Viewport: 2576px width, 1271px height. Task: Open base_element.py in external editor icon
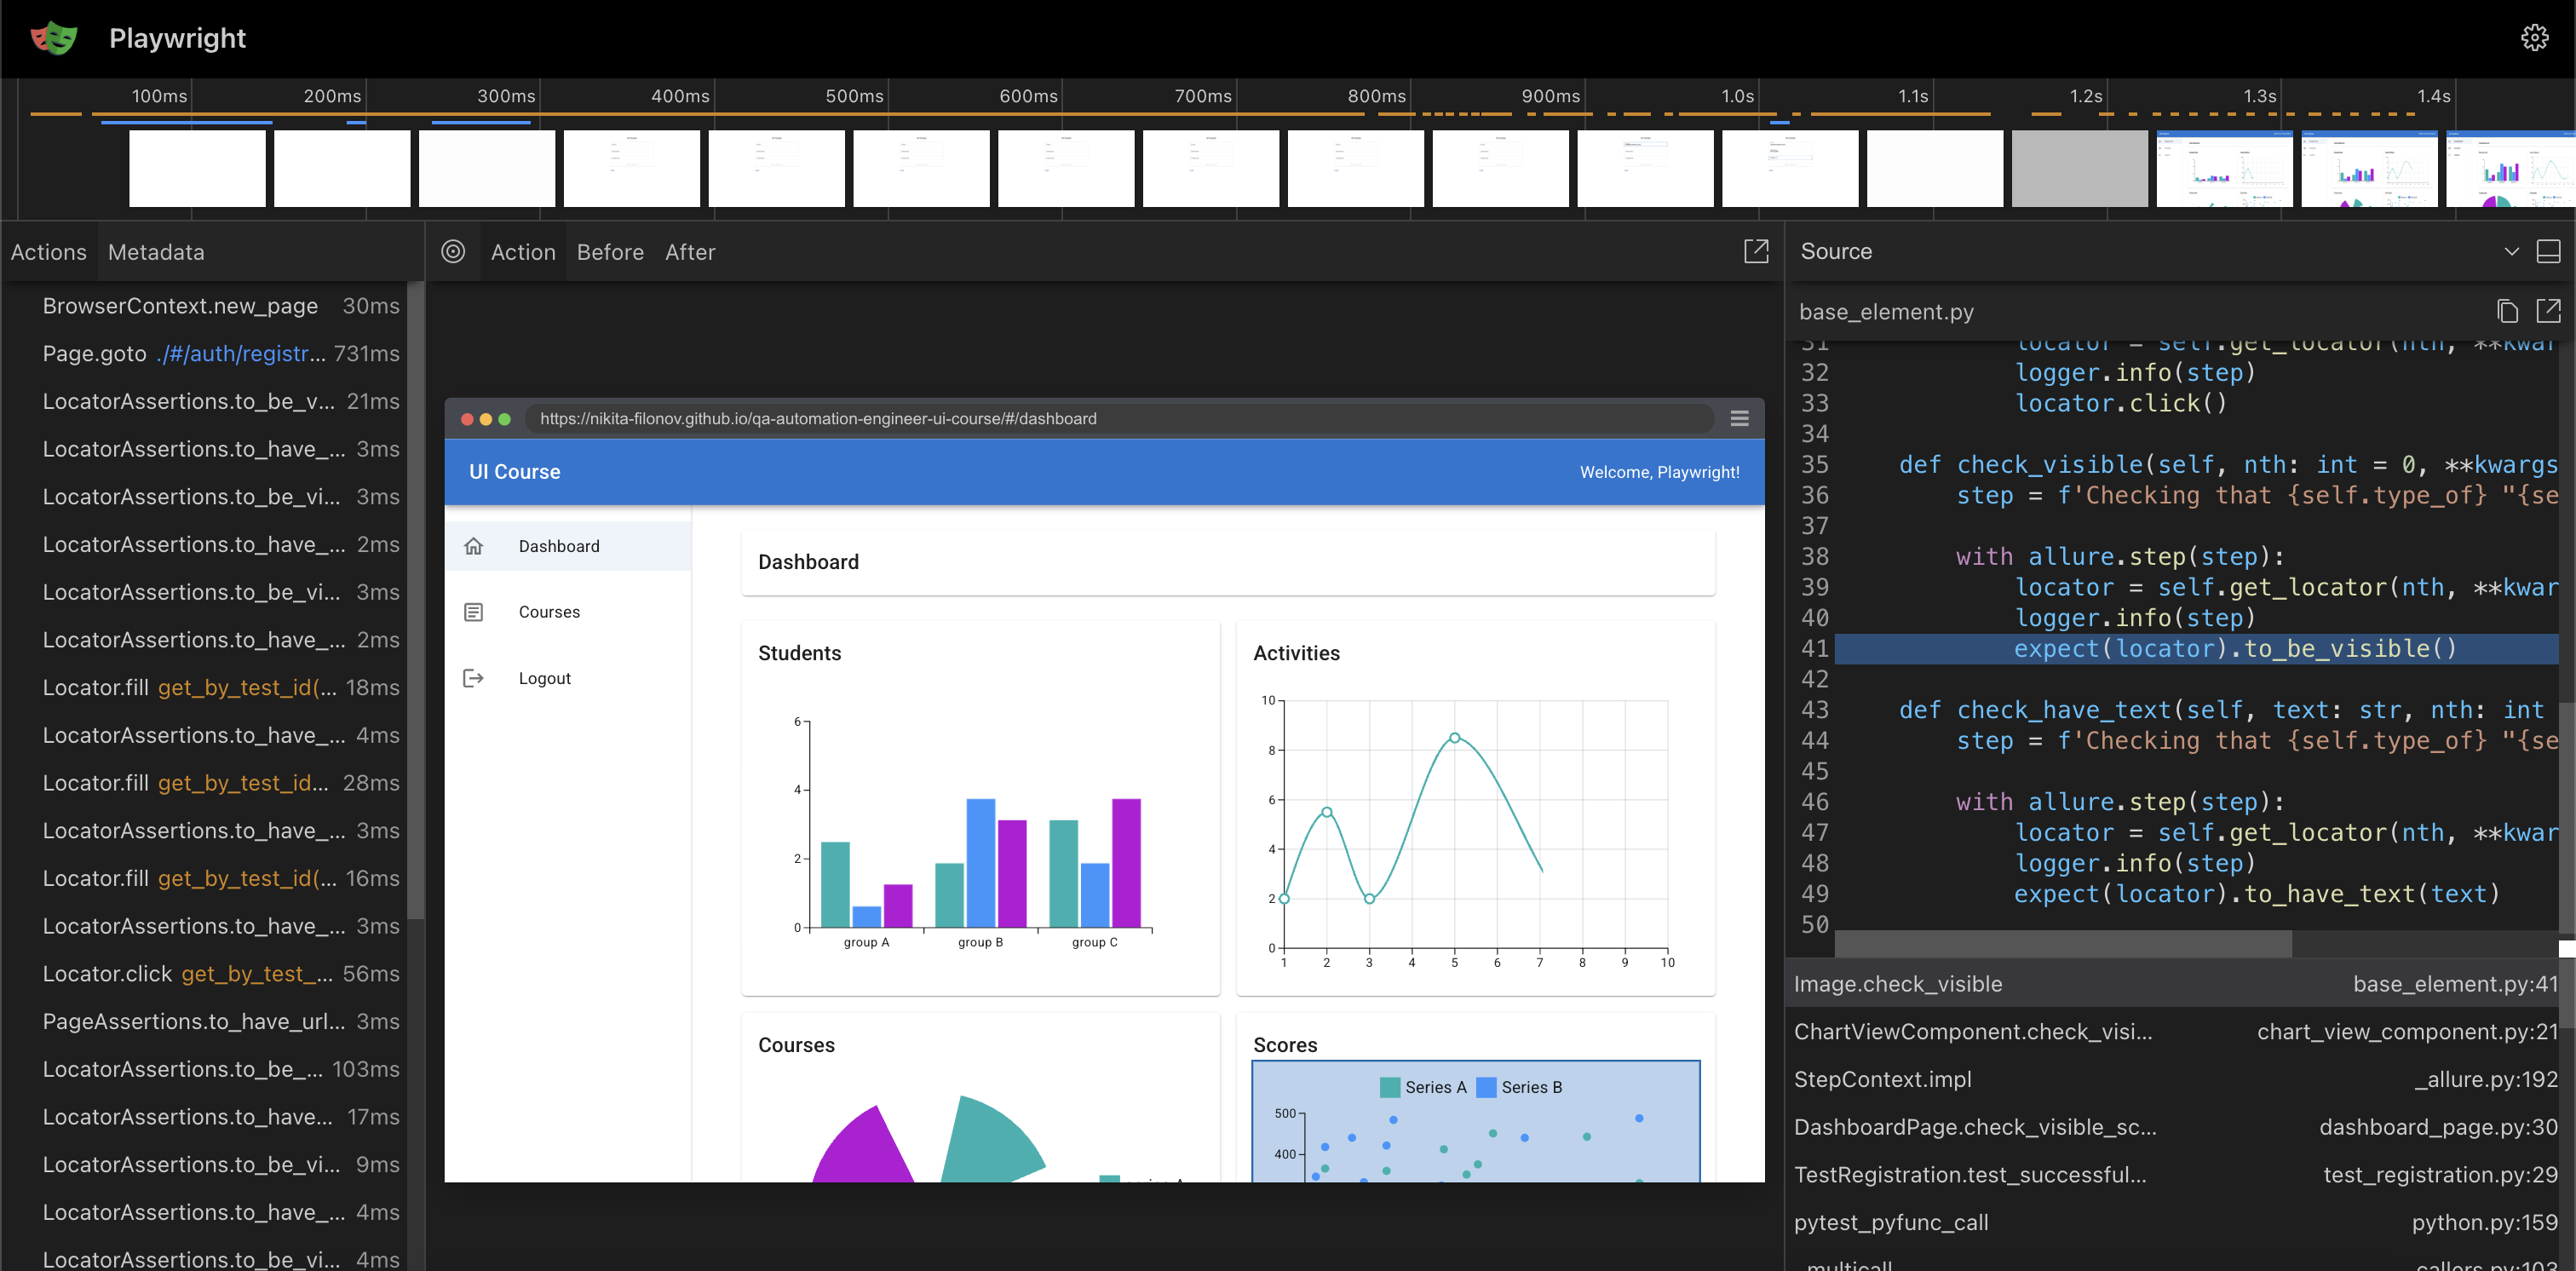[2549, 312]
